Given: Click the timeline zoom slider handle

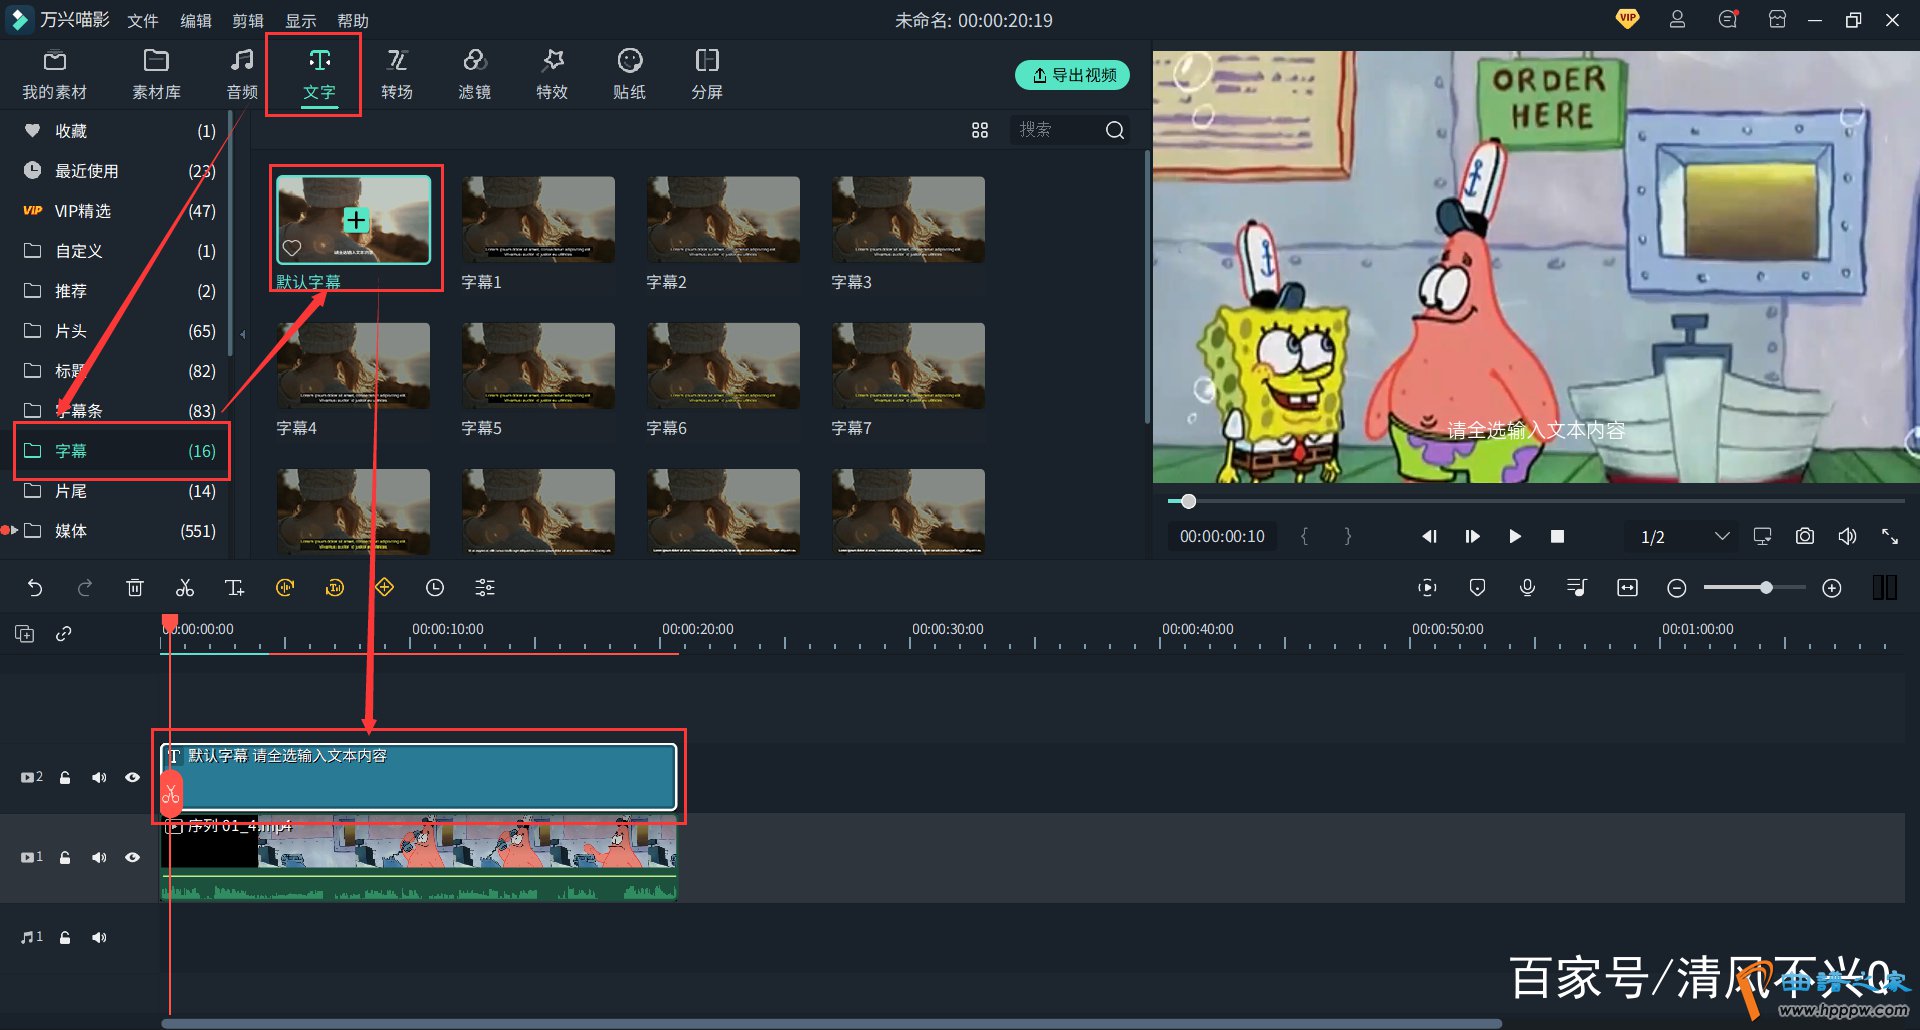Looking at the screenshot, I should tap(1766, 588).
